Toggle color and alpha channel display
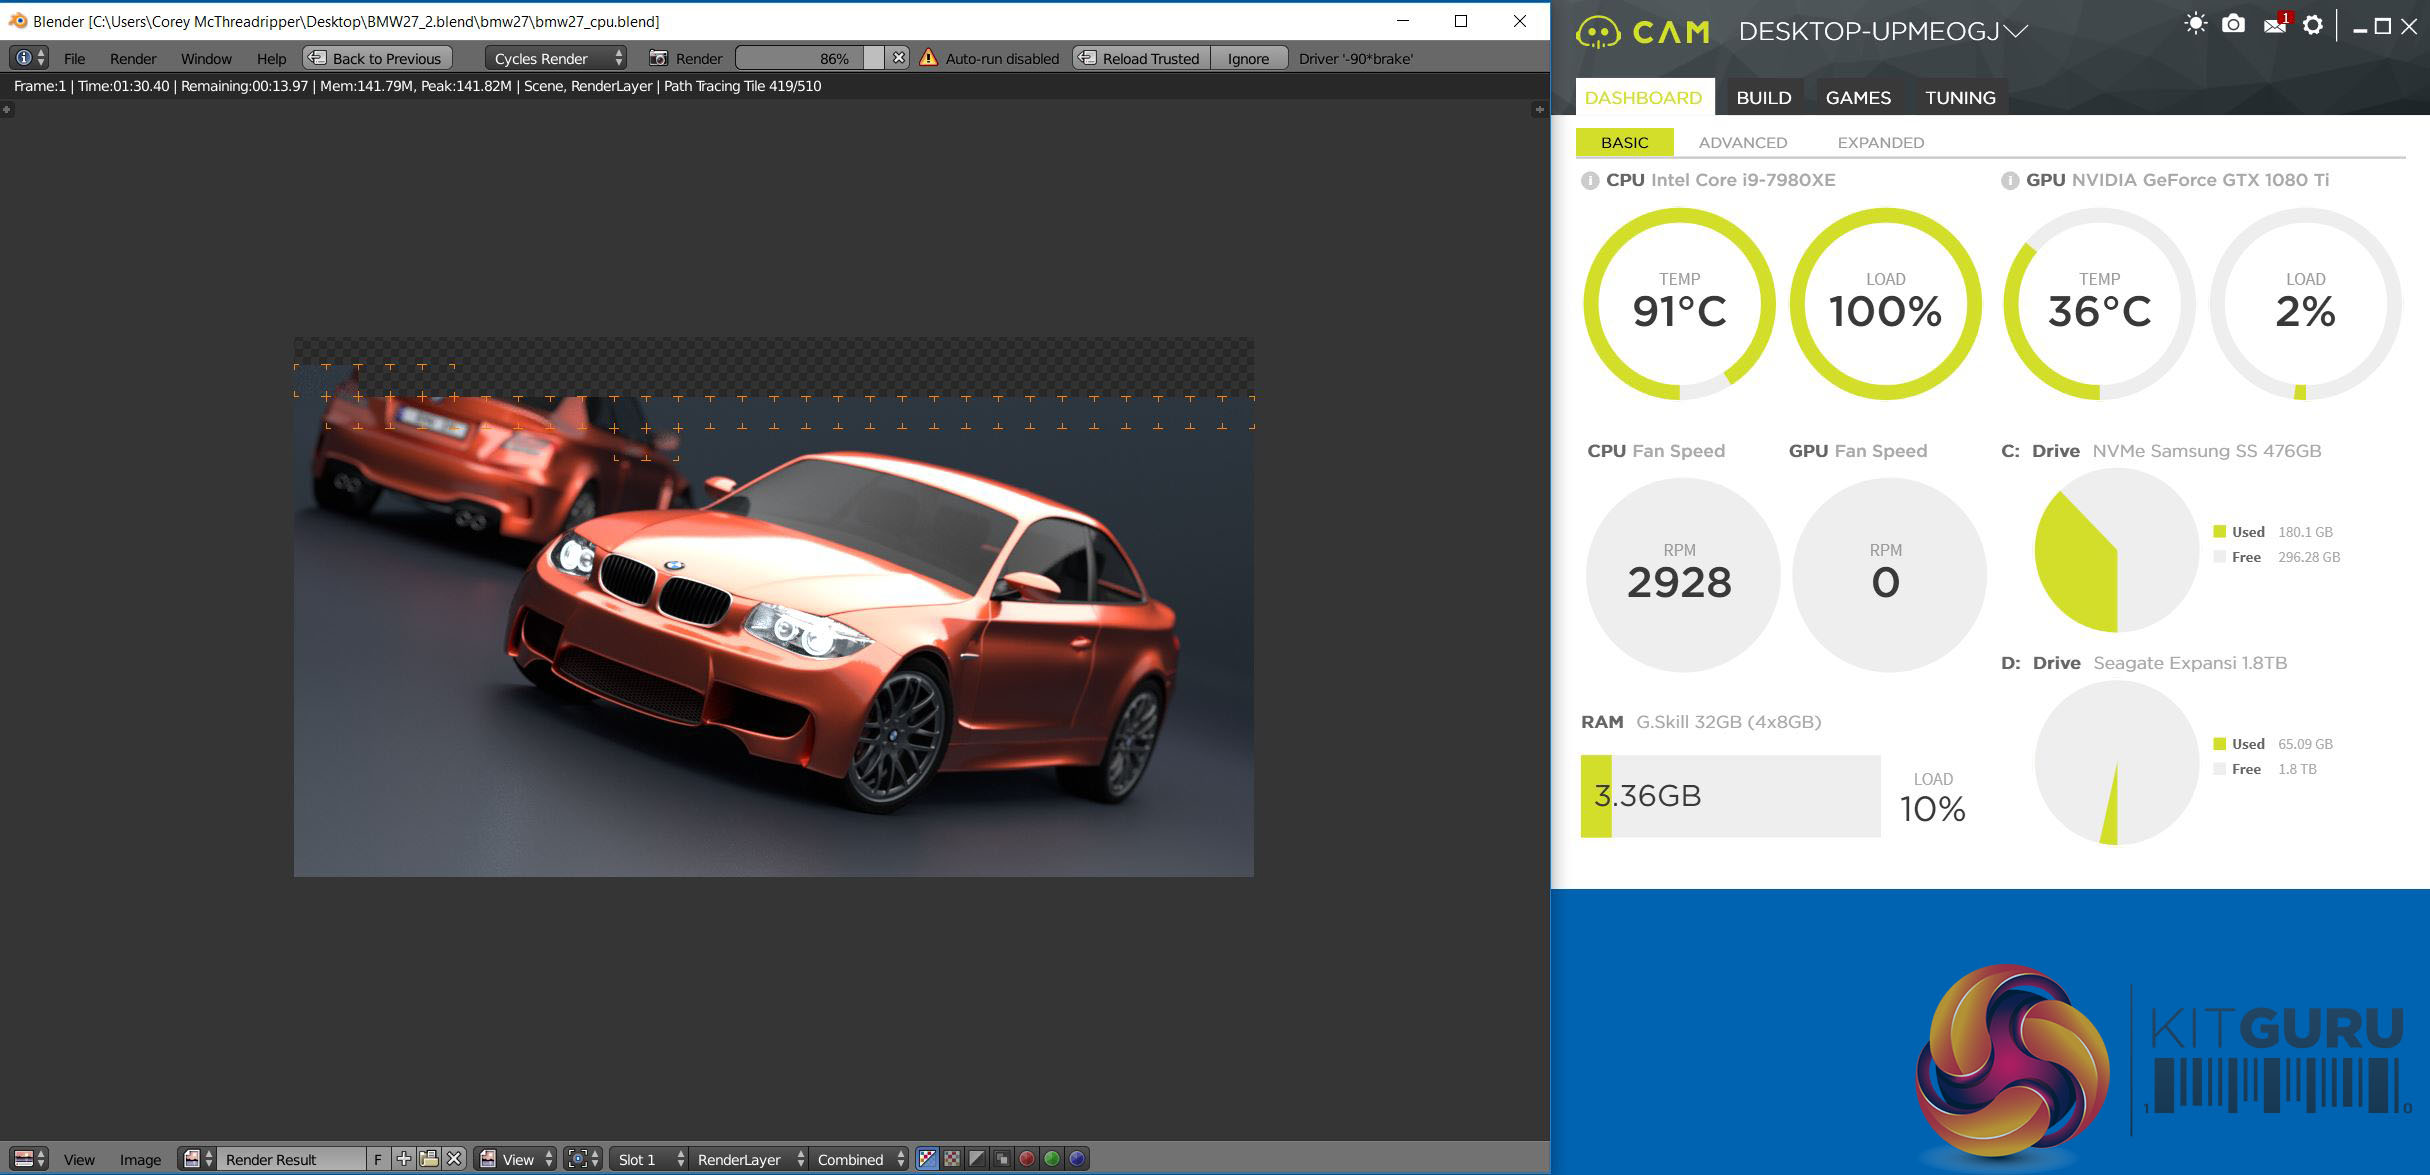Viewport: 2430px width, 1175px height. coord(927,1159)
